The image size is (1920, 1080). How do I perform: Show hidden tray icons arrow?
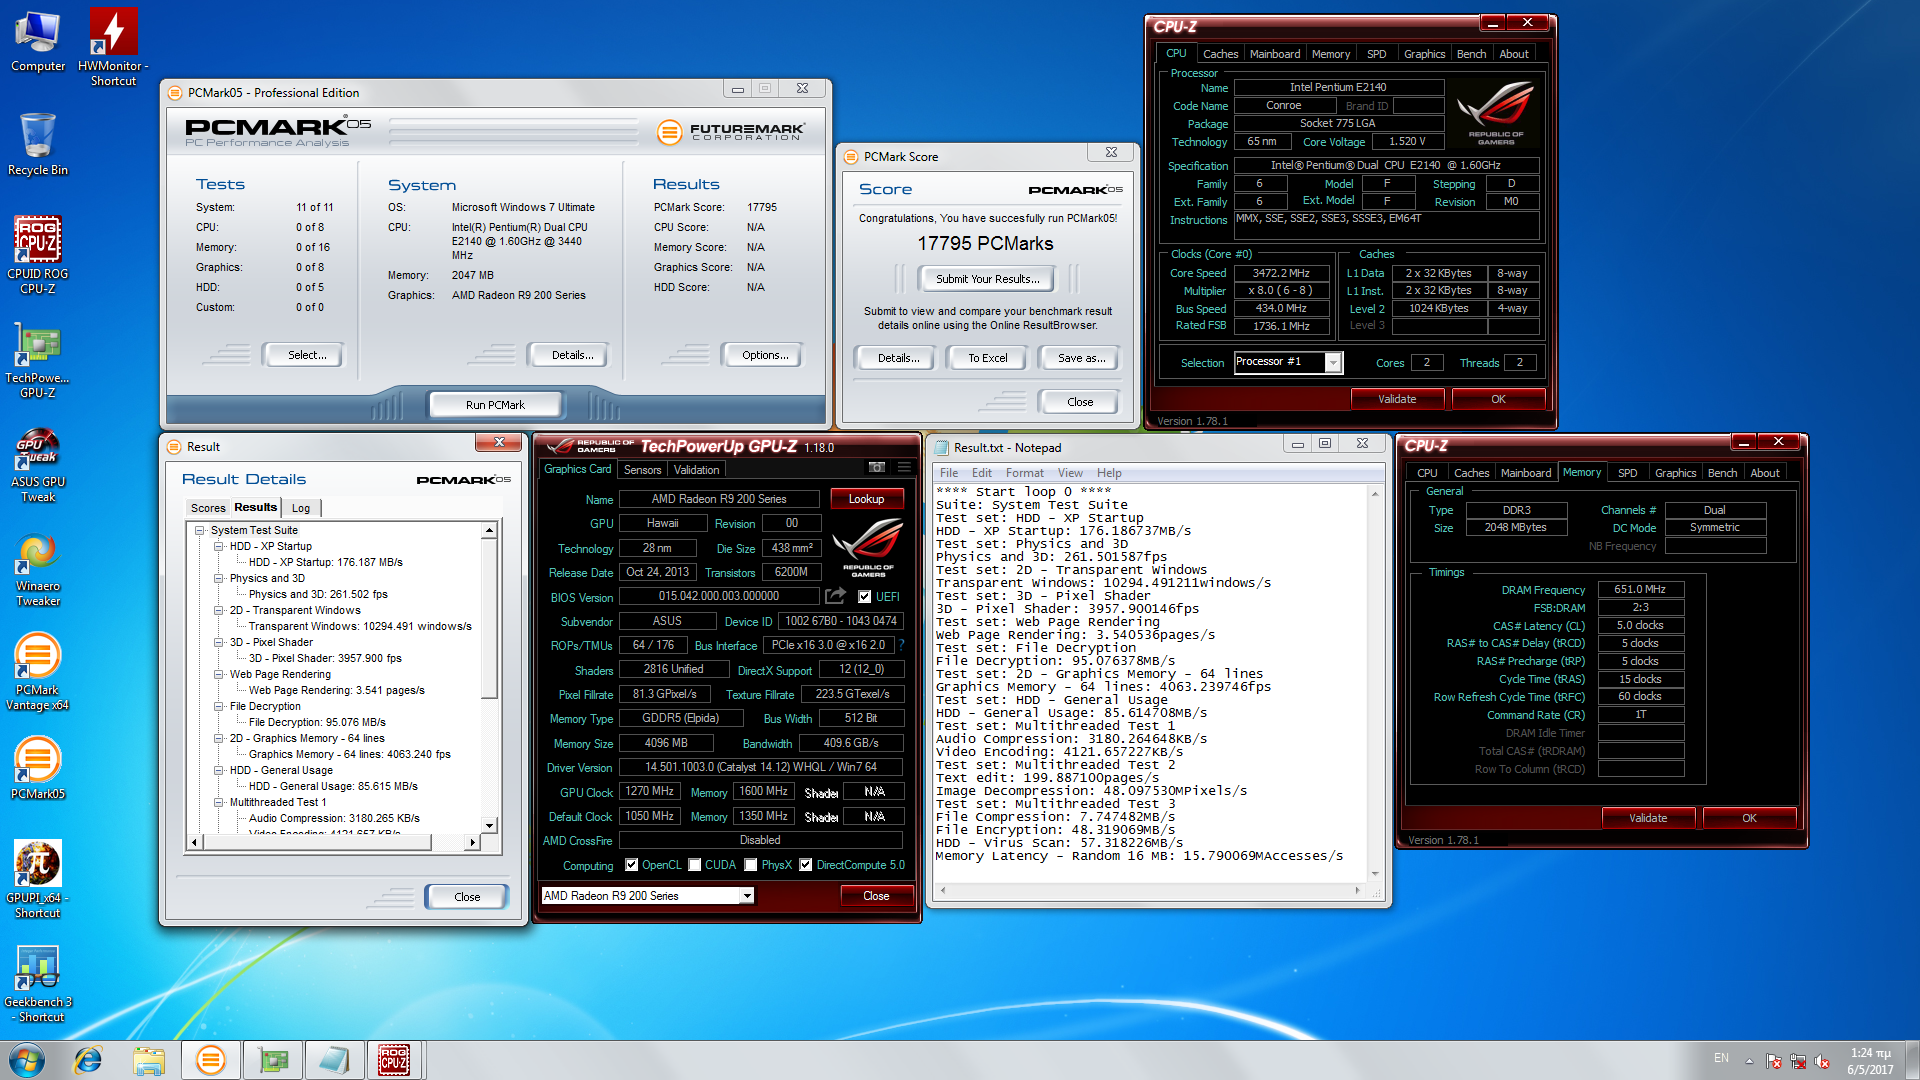coord(1749,1060)
